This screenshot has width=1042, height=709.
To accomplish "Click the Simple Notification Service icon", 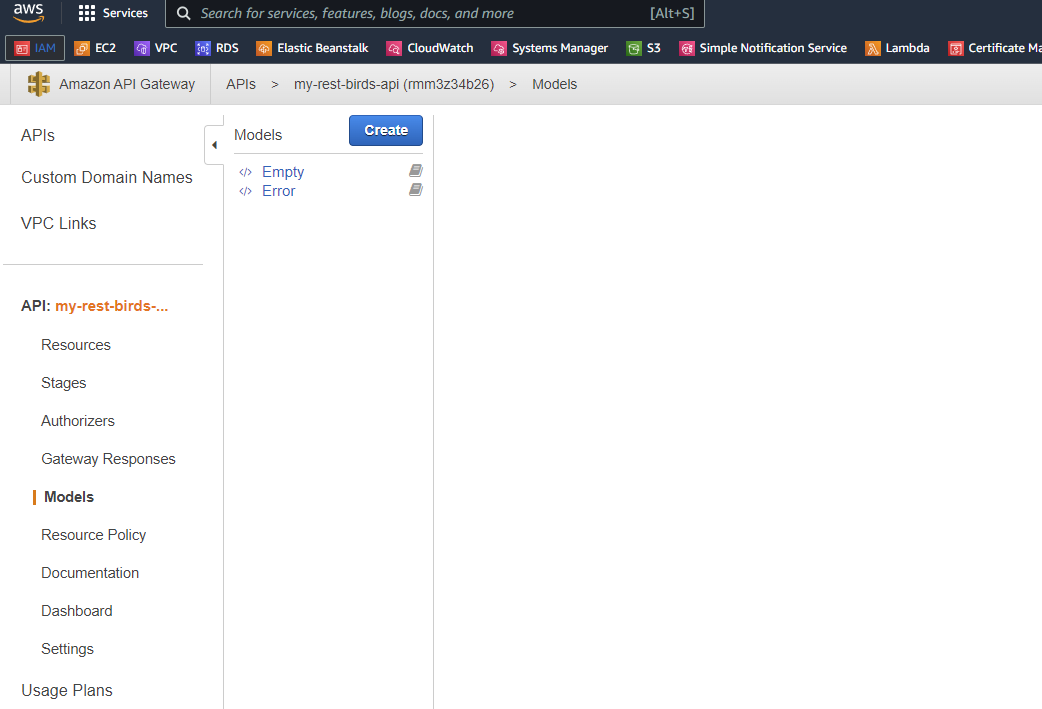I will pos(686,49).
